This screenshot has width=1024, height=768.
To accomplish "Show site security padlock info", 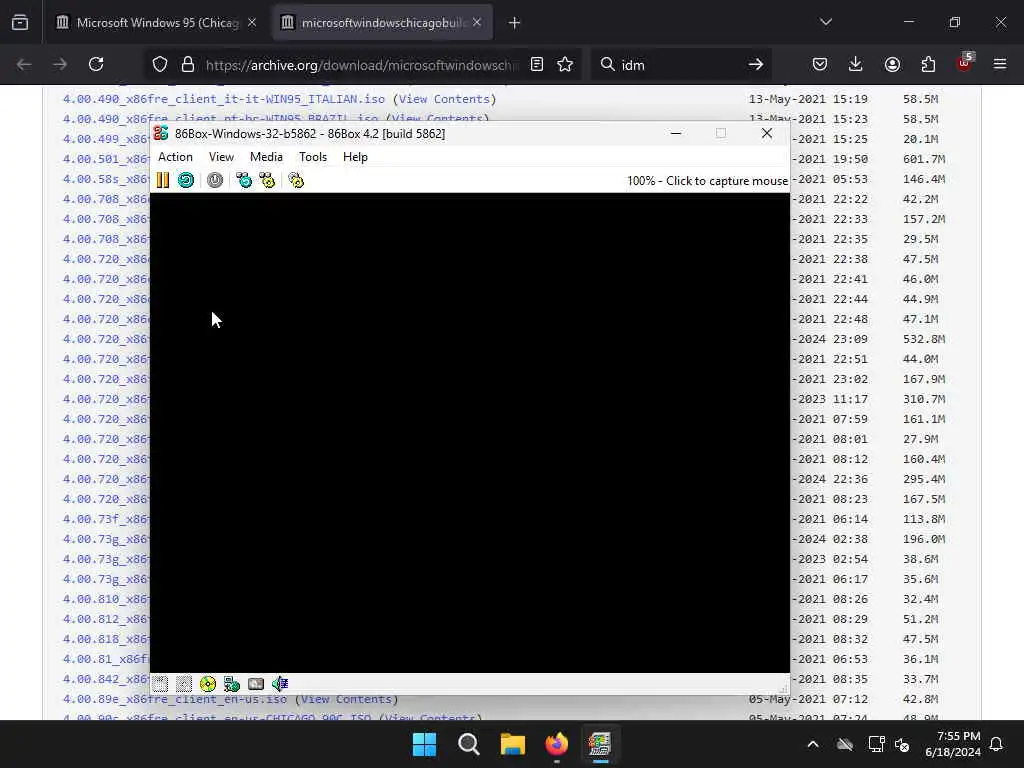I will 188,64.
